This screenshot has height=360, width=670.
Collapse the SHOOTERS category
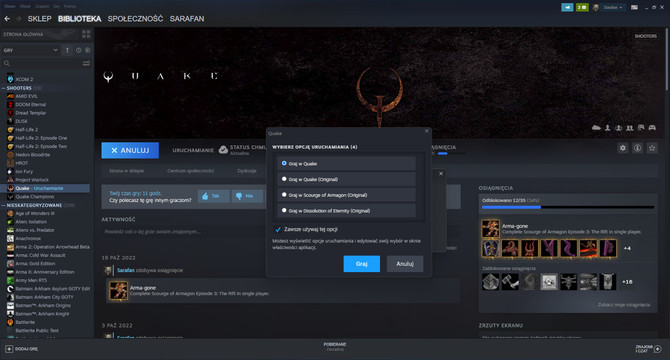tap(4, 88)
